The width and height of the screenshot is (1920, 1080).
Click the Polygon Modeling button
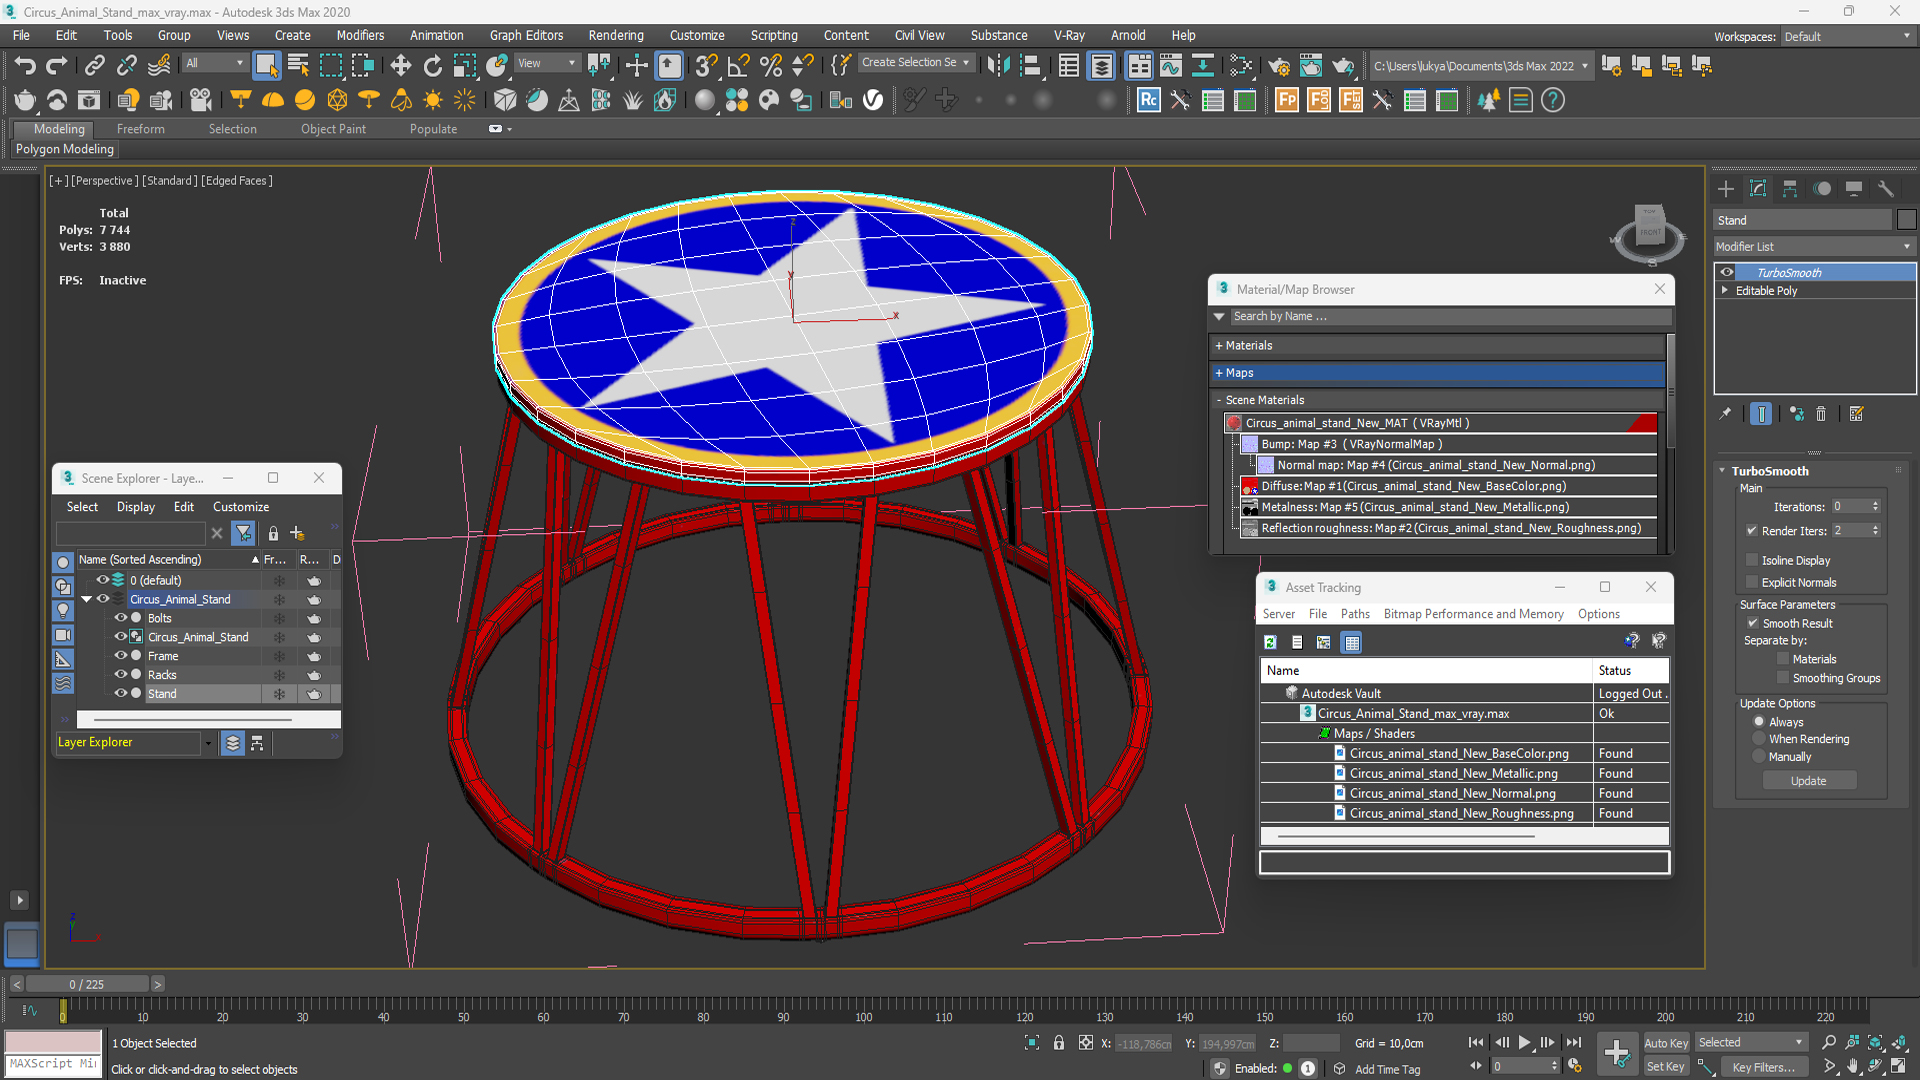[x=65, y=149]
